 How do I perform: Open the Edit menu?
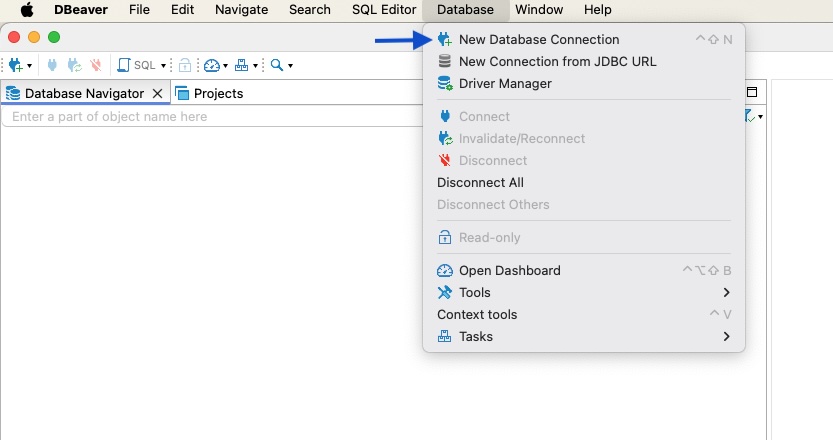[182, 10]
